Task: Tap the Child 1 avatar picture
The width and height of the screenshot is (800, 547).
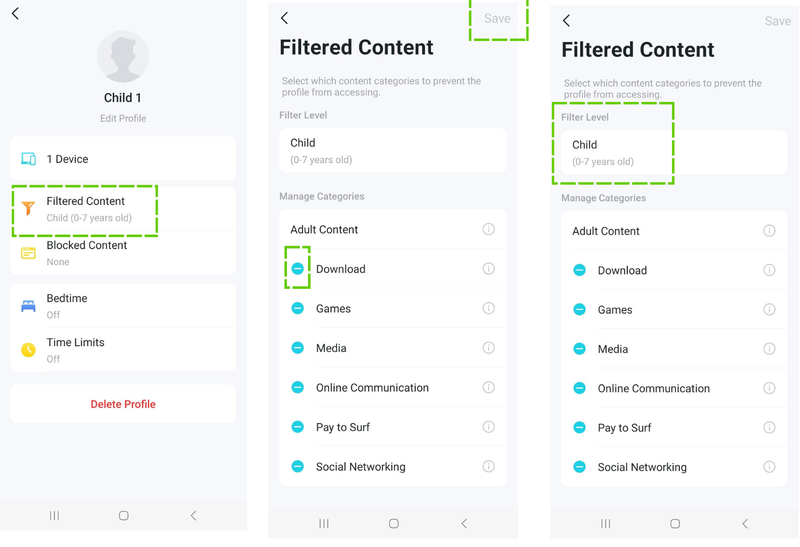Action: click(123, 56)
